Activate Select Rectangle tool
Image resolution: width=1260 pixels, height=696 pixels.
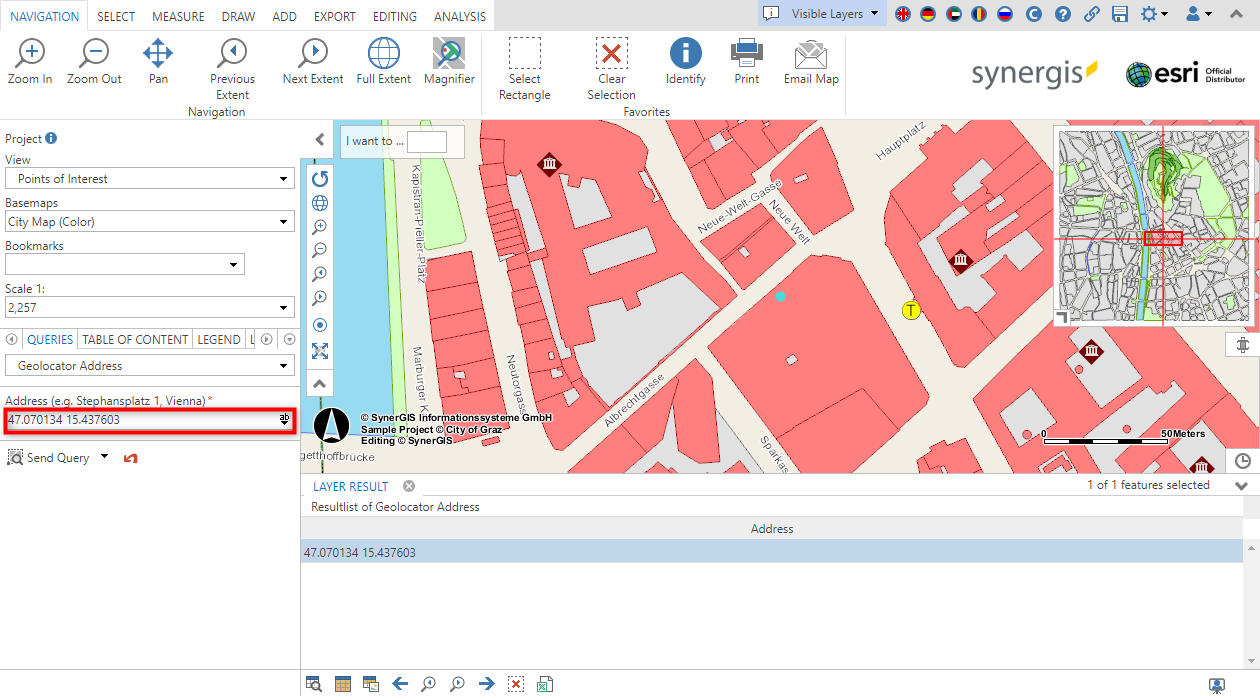[524, 66]
